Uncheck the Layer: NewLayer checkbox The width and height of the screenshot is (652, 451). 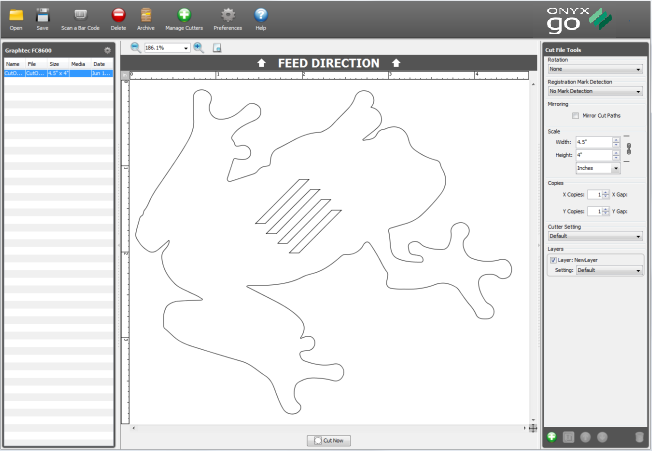coord(553,259)
